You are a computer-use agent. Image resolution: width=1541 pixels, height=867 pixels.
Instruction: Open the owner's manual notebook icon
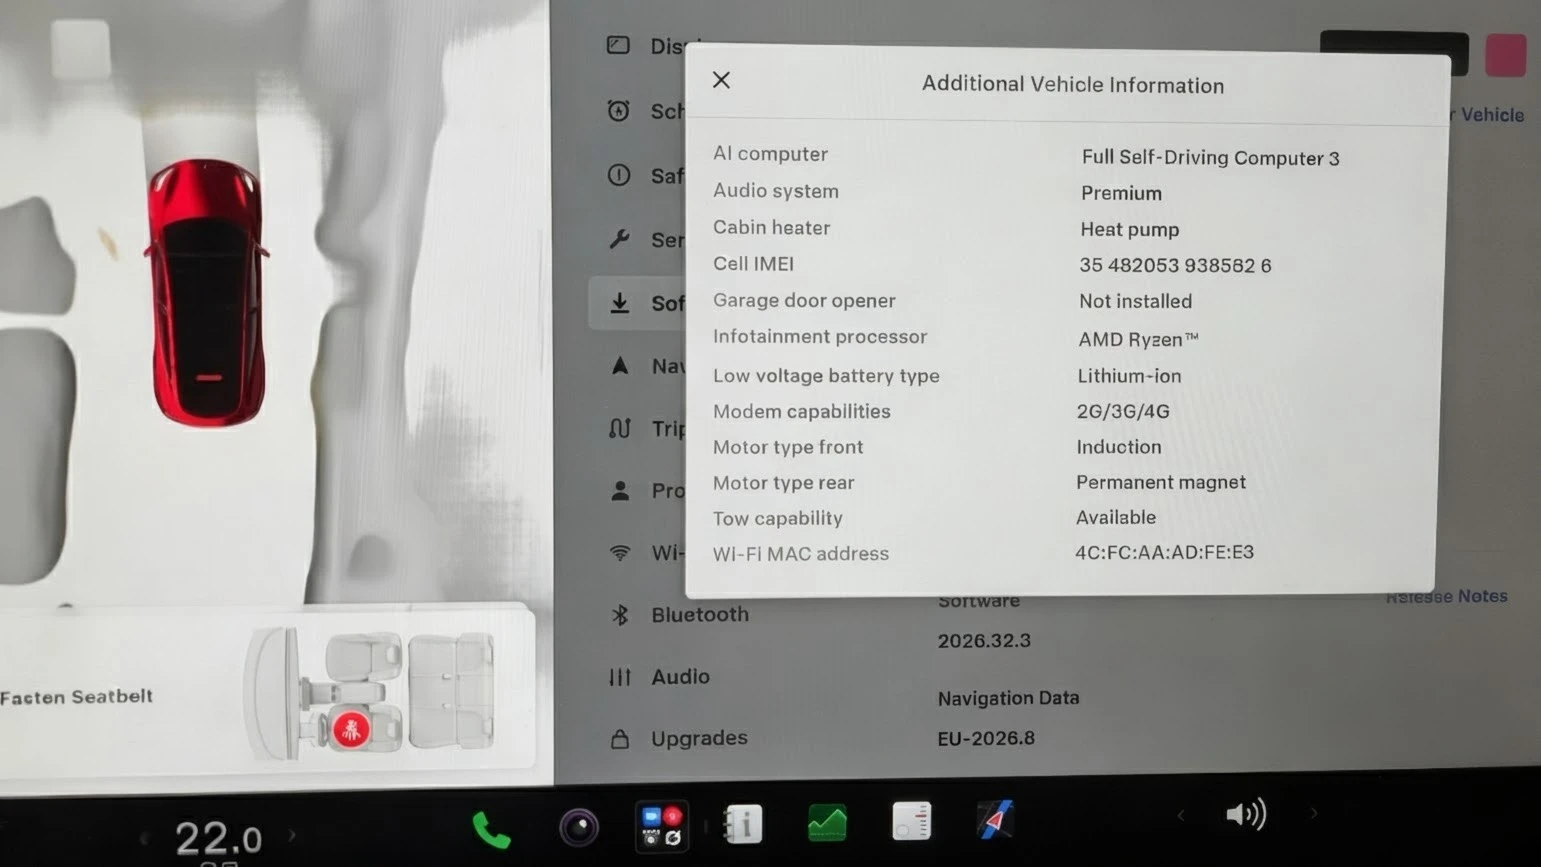coord(742,825)
